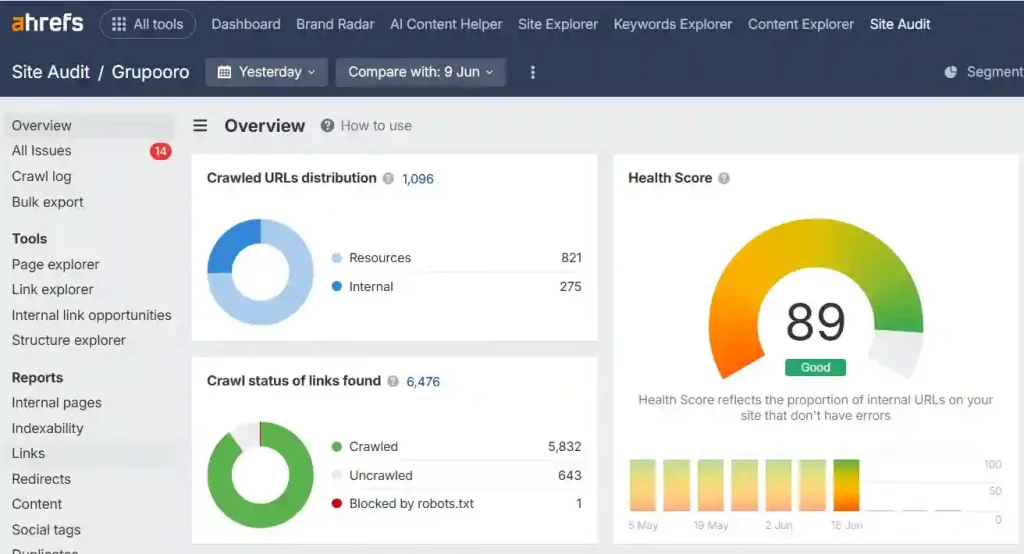Open AI Content Helper
The height and width of the screenshot is (554, 1024).
coord(446,24)
